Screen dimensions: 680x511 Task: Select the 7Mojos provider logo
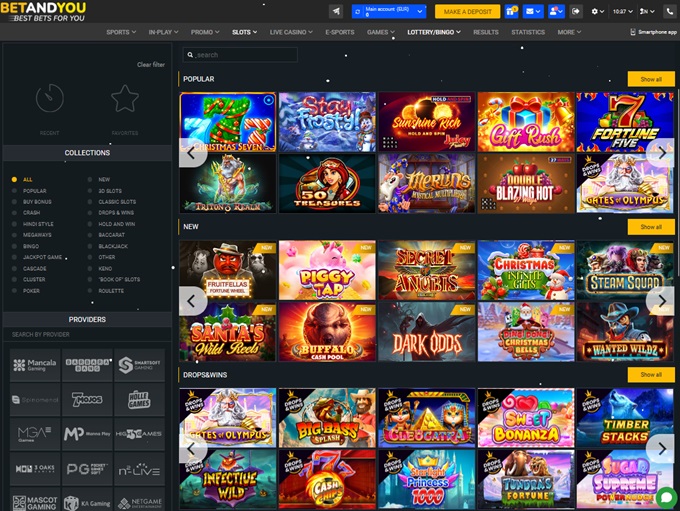click(87, 399)
